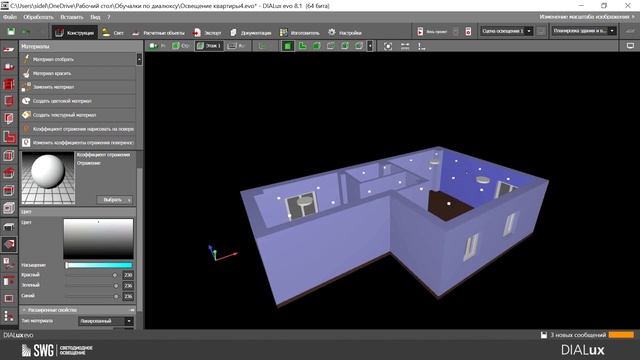This screenshot has width=640, height=360.
Task: Click the red calculation icon beside scene dropdown
Action: tap(468, 31)
